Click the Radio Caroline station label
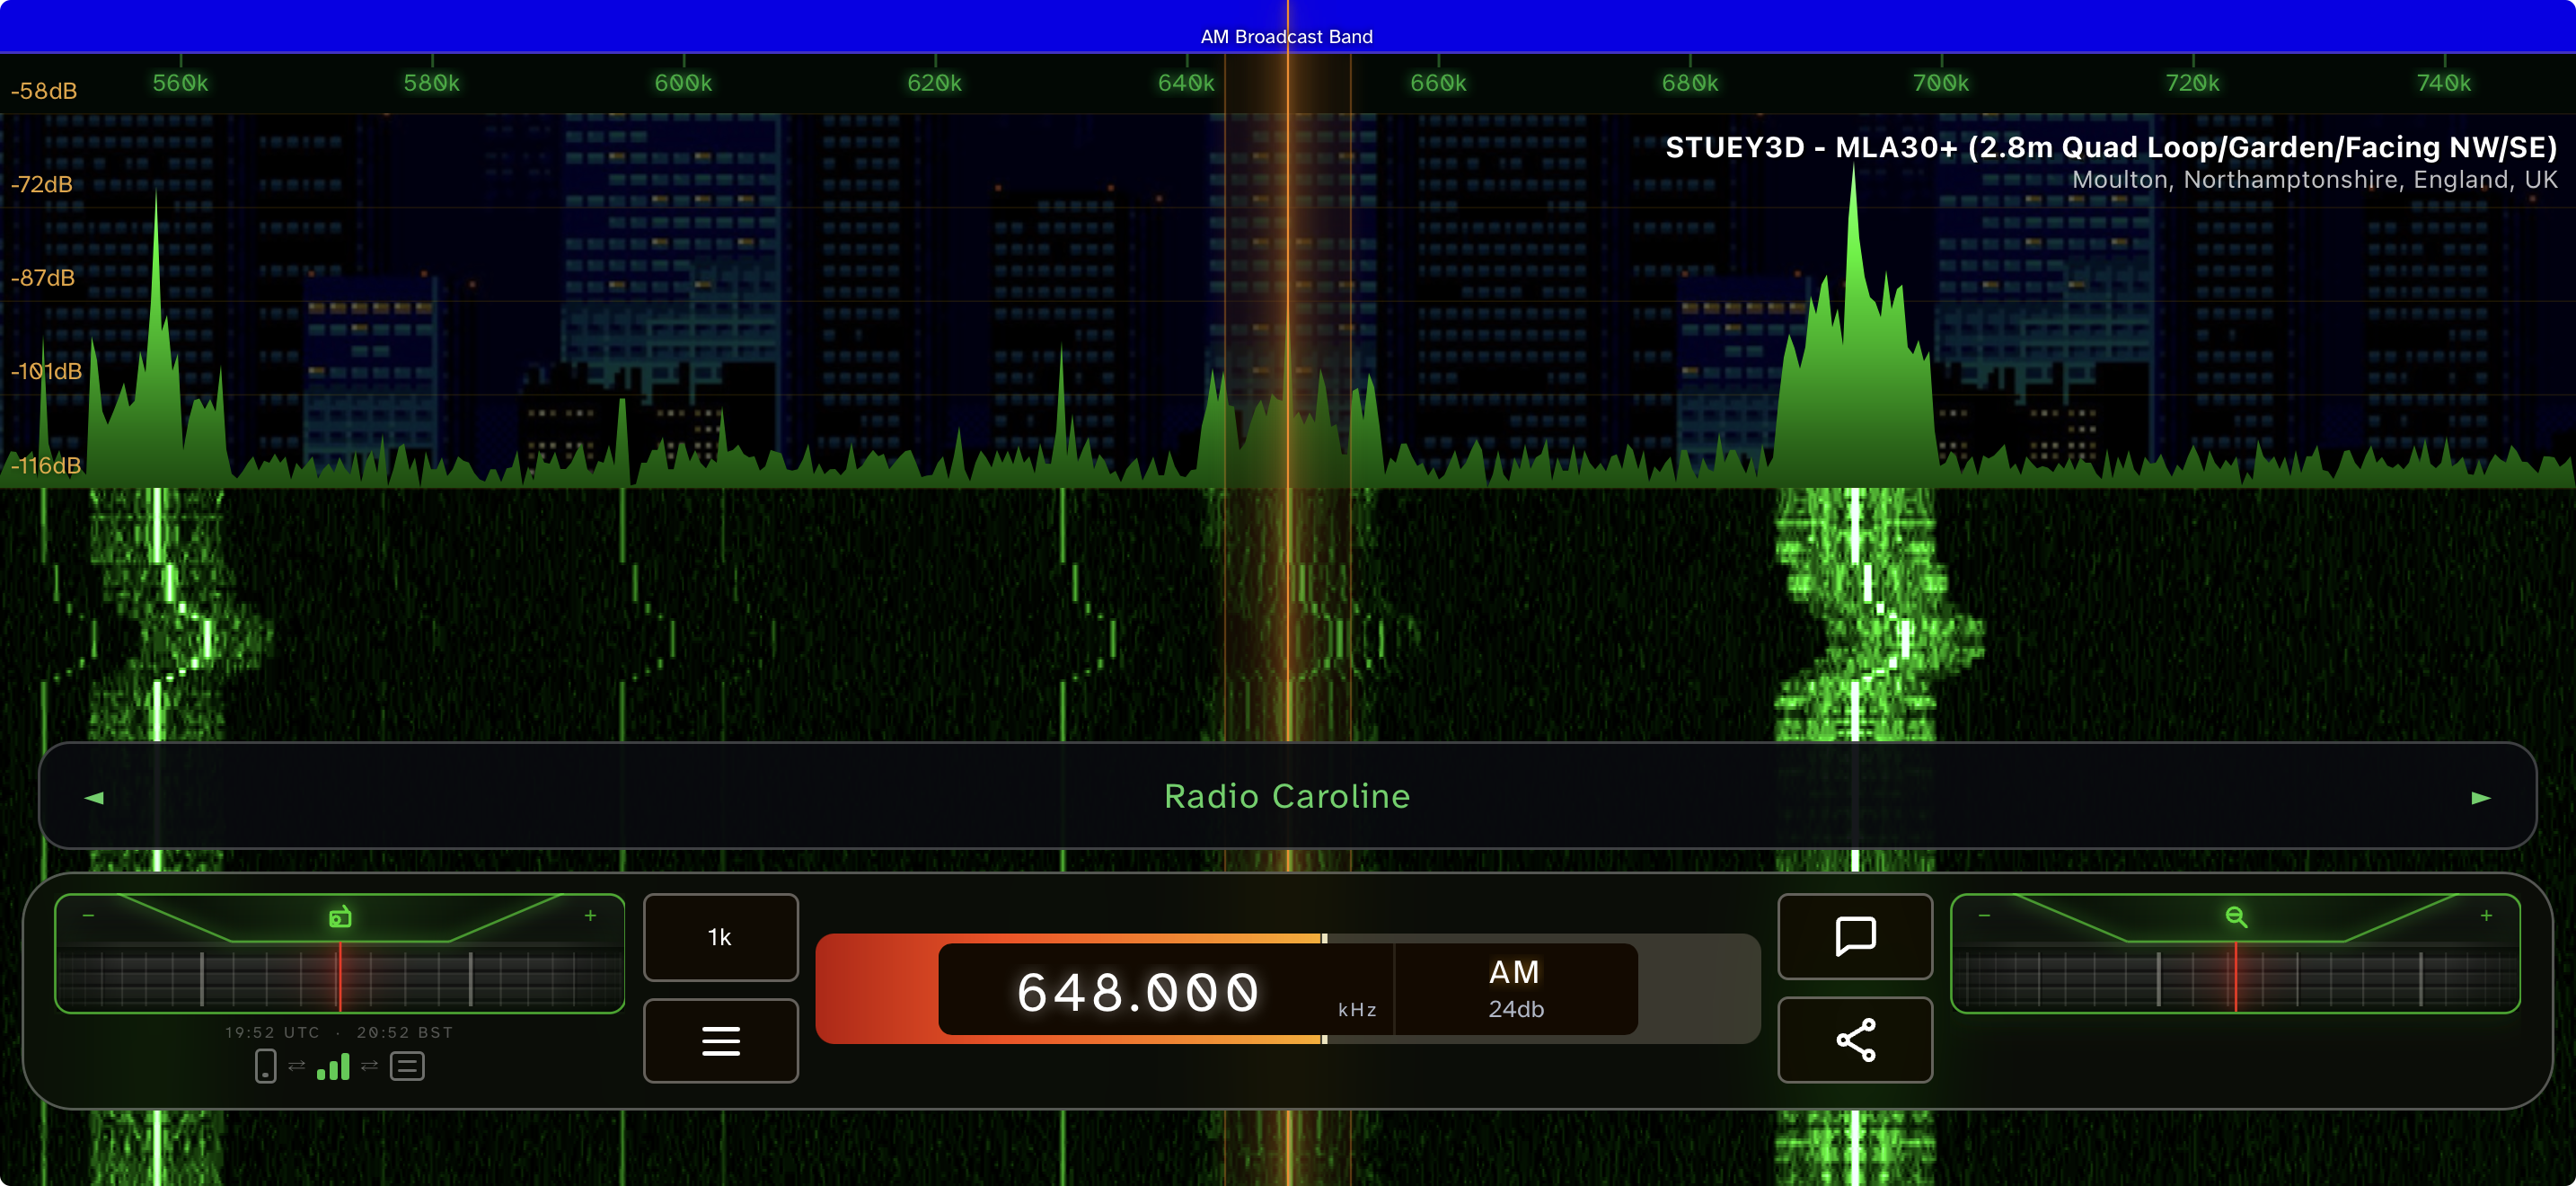This screenshot has width=2576, height=1186. (x=1287, y=796)
